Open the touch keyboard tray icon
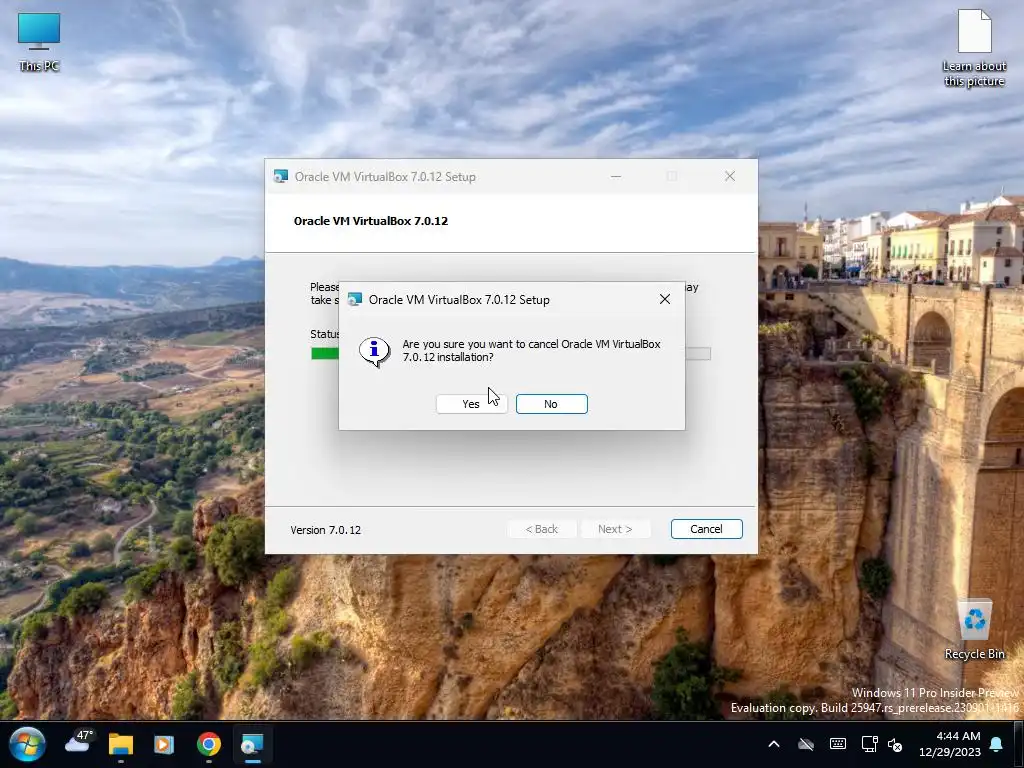The width and height of the screenshot is (1024, 768). (838, 744)
